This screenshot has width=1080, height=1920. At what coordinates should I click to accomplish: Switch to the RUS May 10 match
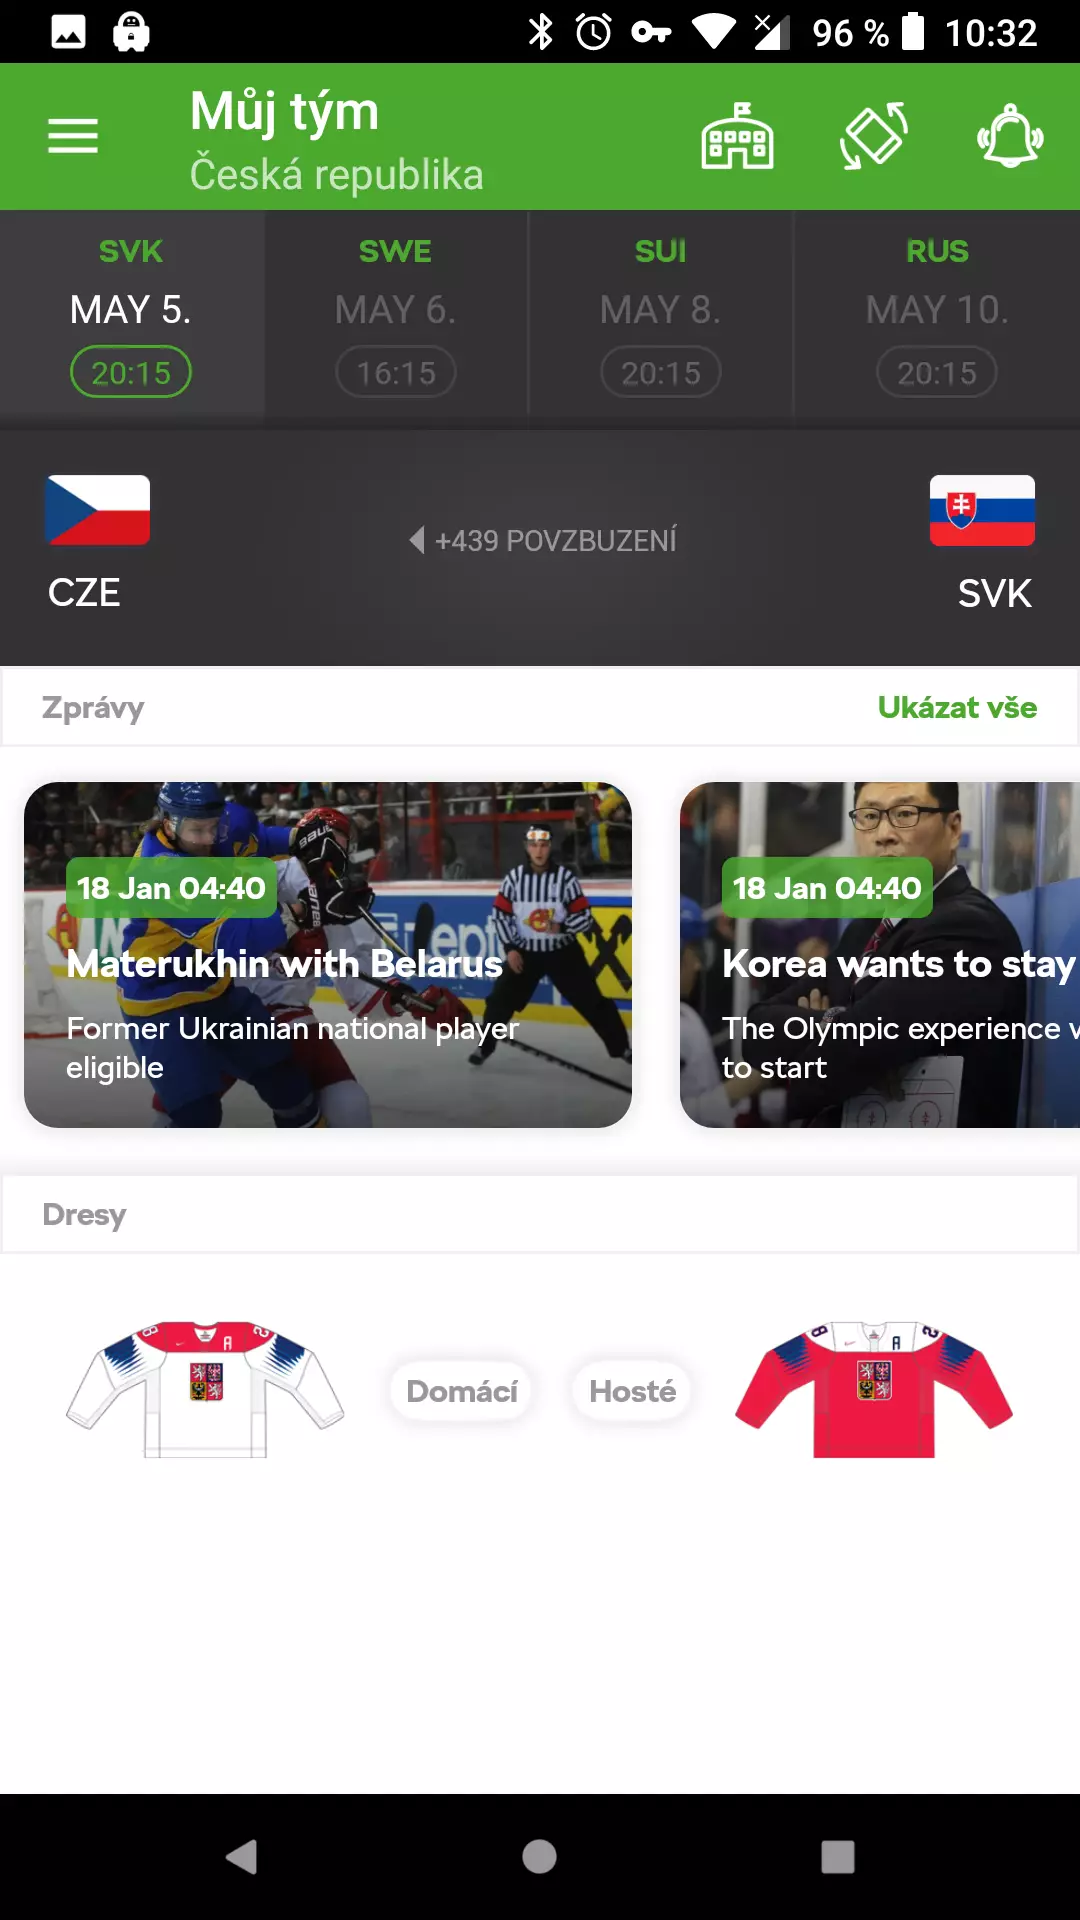click(x=937, y=314)
